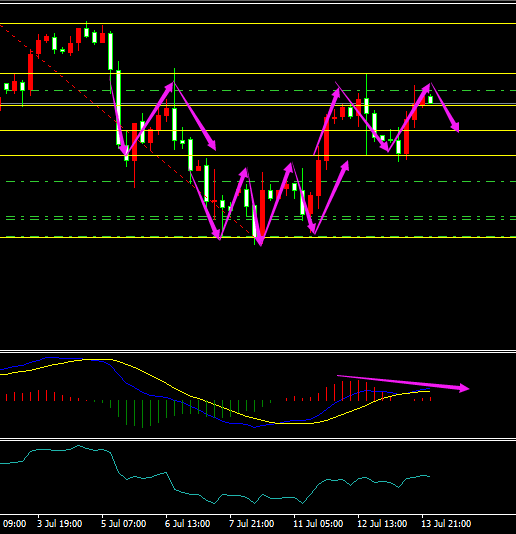Click the 5 Jul 07:00 time label
Viewport: 516px width, 534px height.
click(124, 523)
